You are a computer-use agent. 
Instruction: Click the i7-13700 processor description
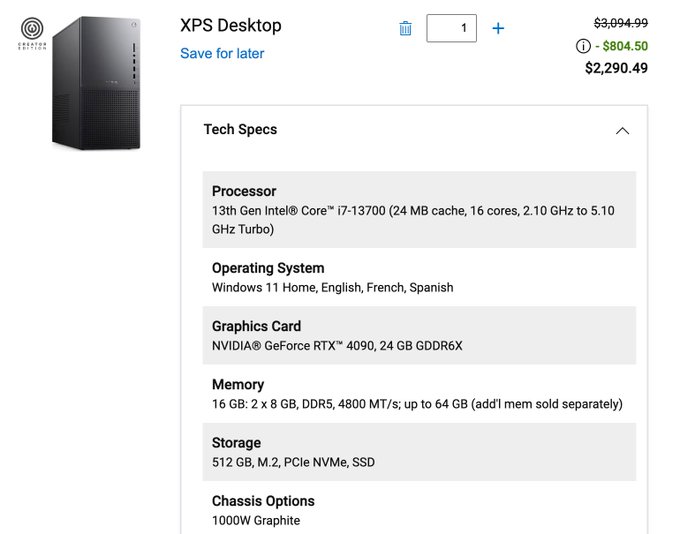click(x=413, y=220)
